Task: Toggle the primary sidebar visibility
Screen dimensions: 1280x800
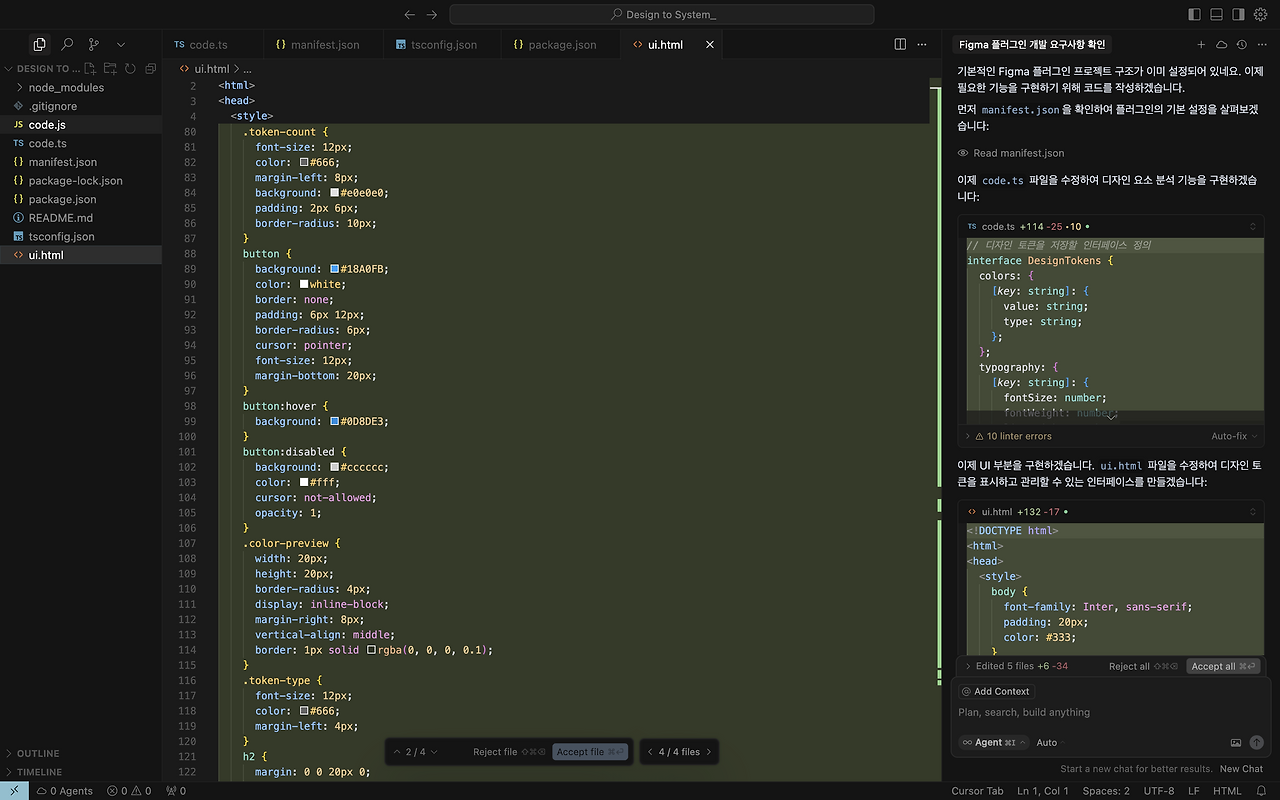Action: point(1194,14)
